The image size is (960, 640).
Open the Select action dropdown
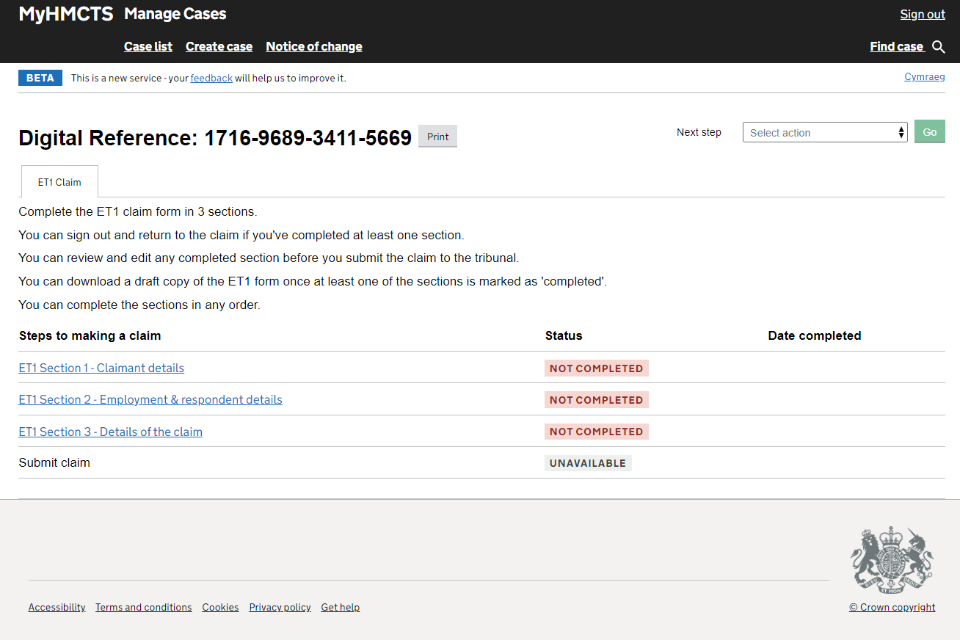tap(825, 132)
